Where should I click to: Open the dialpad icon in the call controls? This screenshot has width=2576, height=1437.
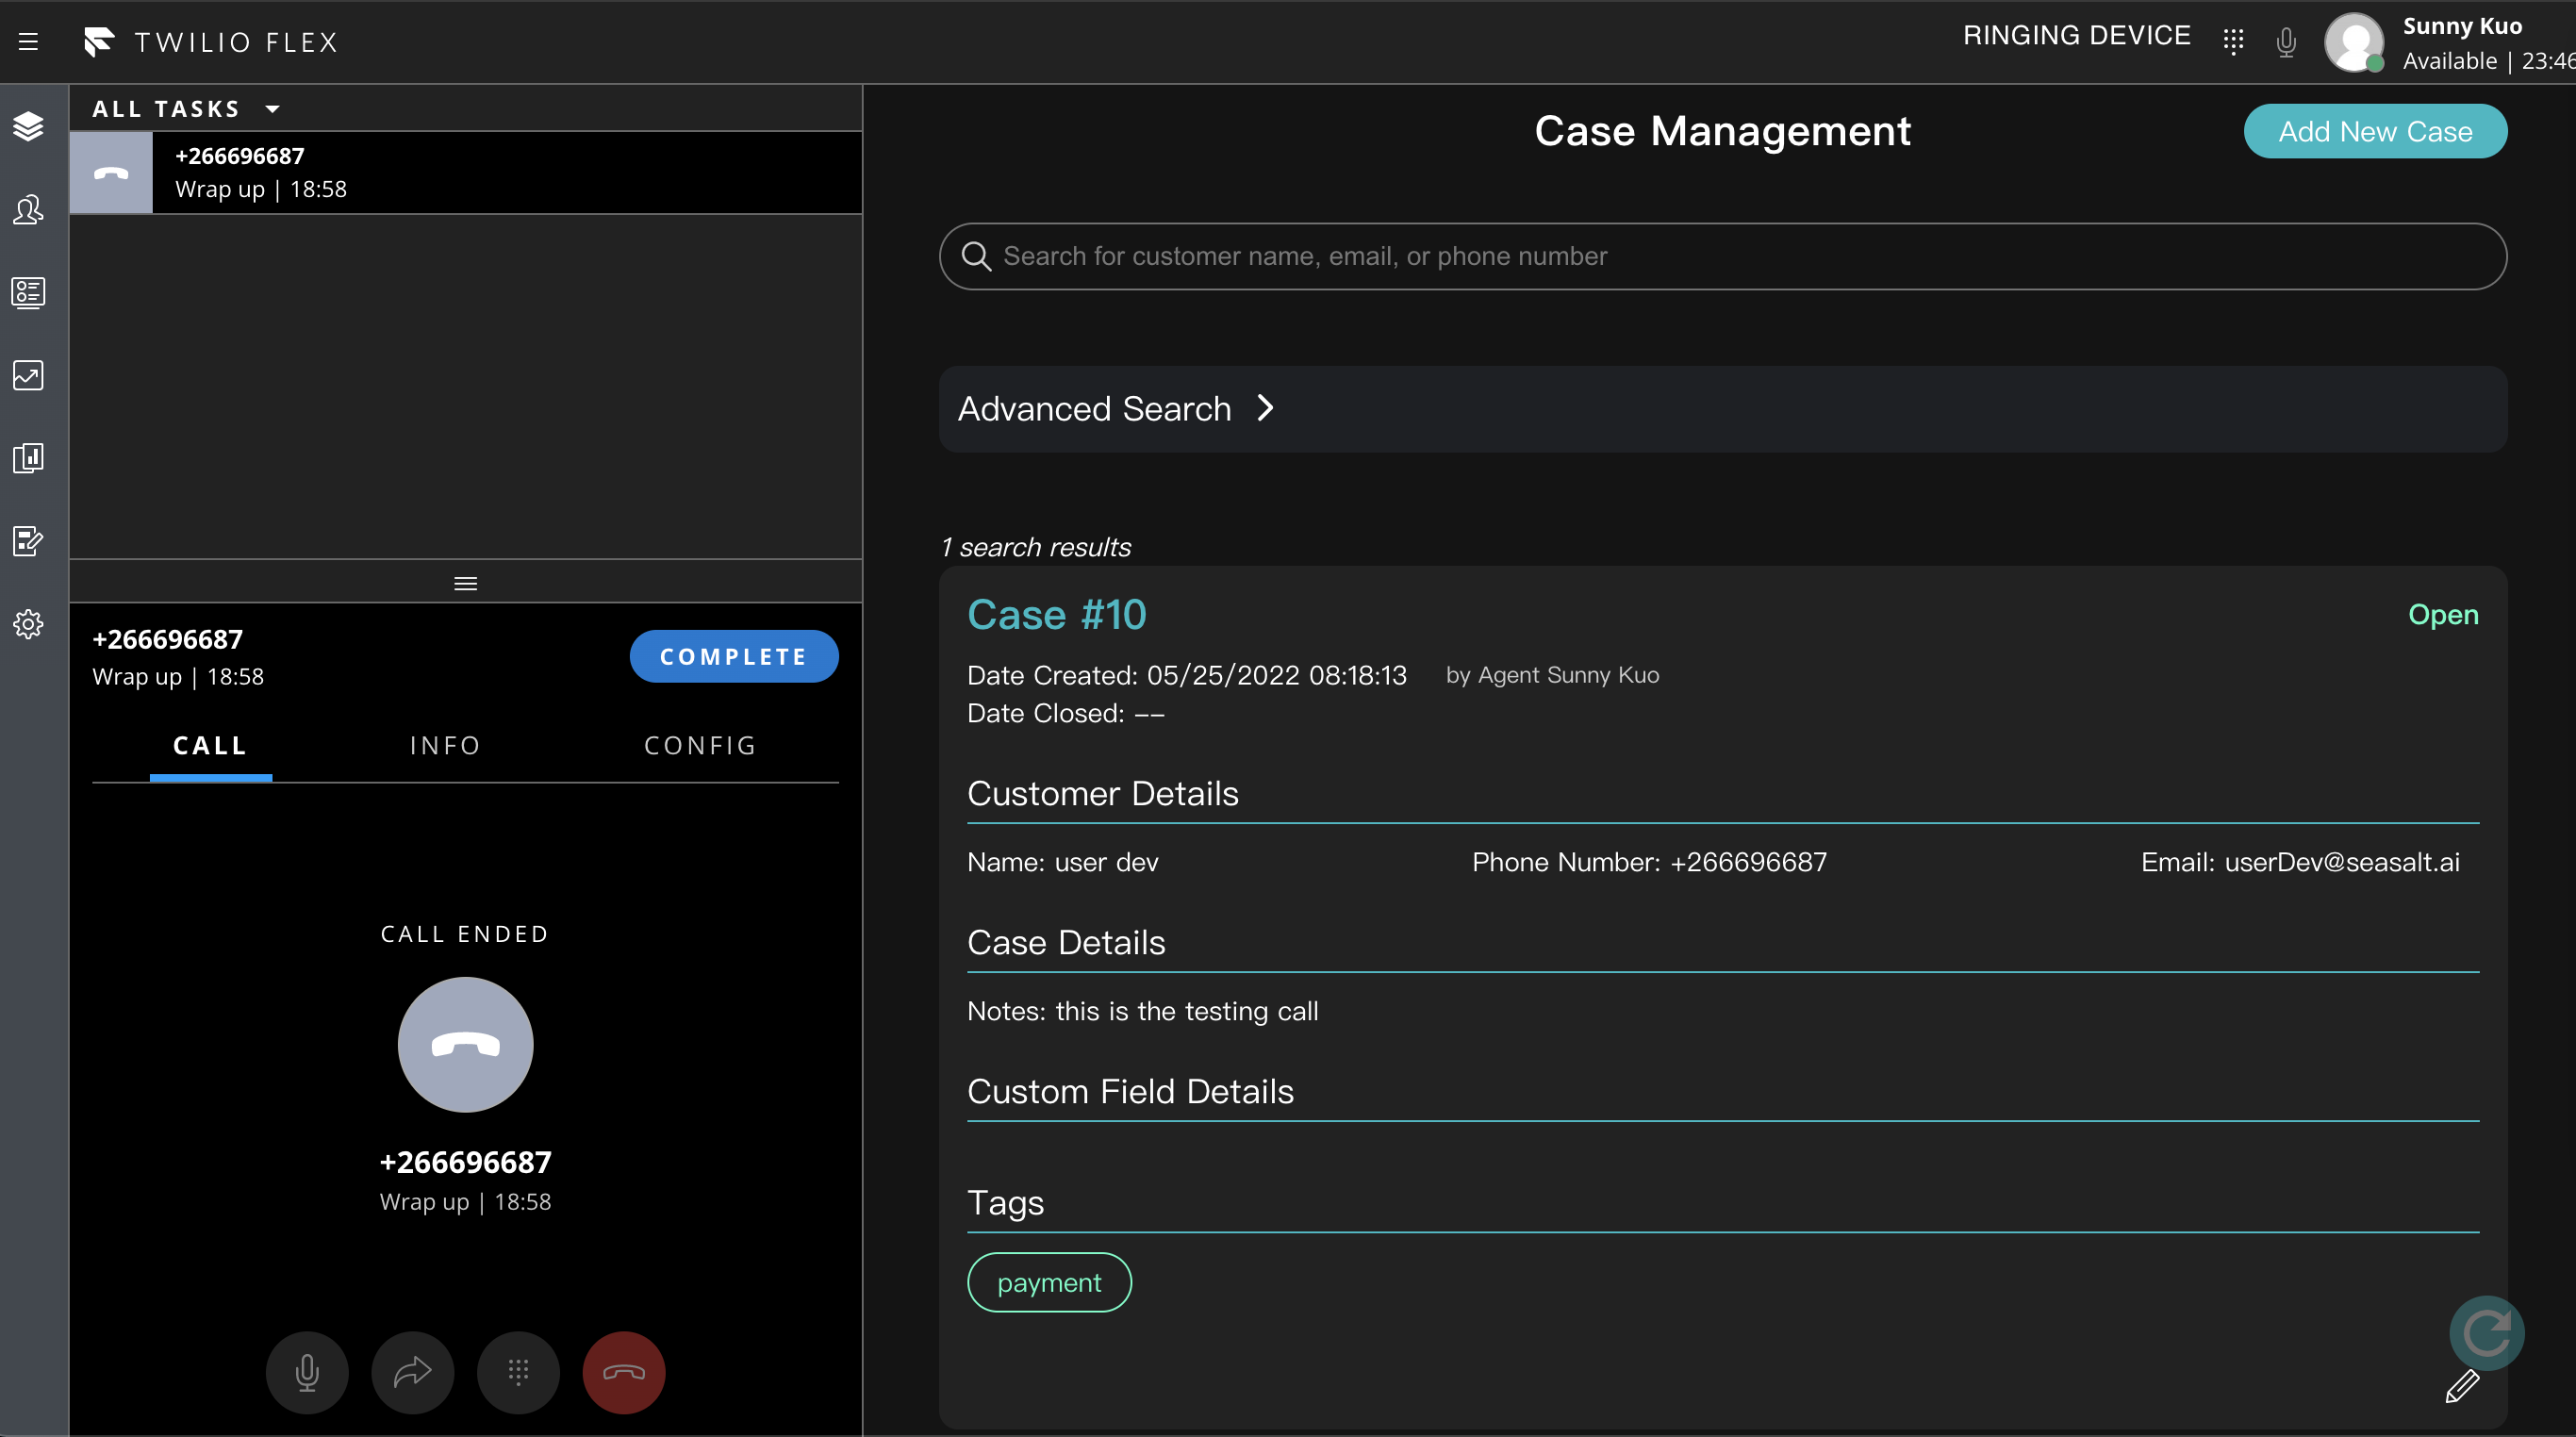(x=518, y=1372)
